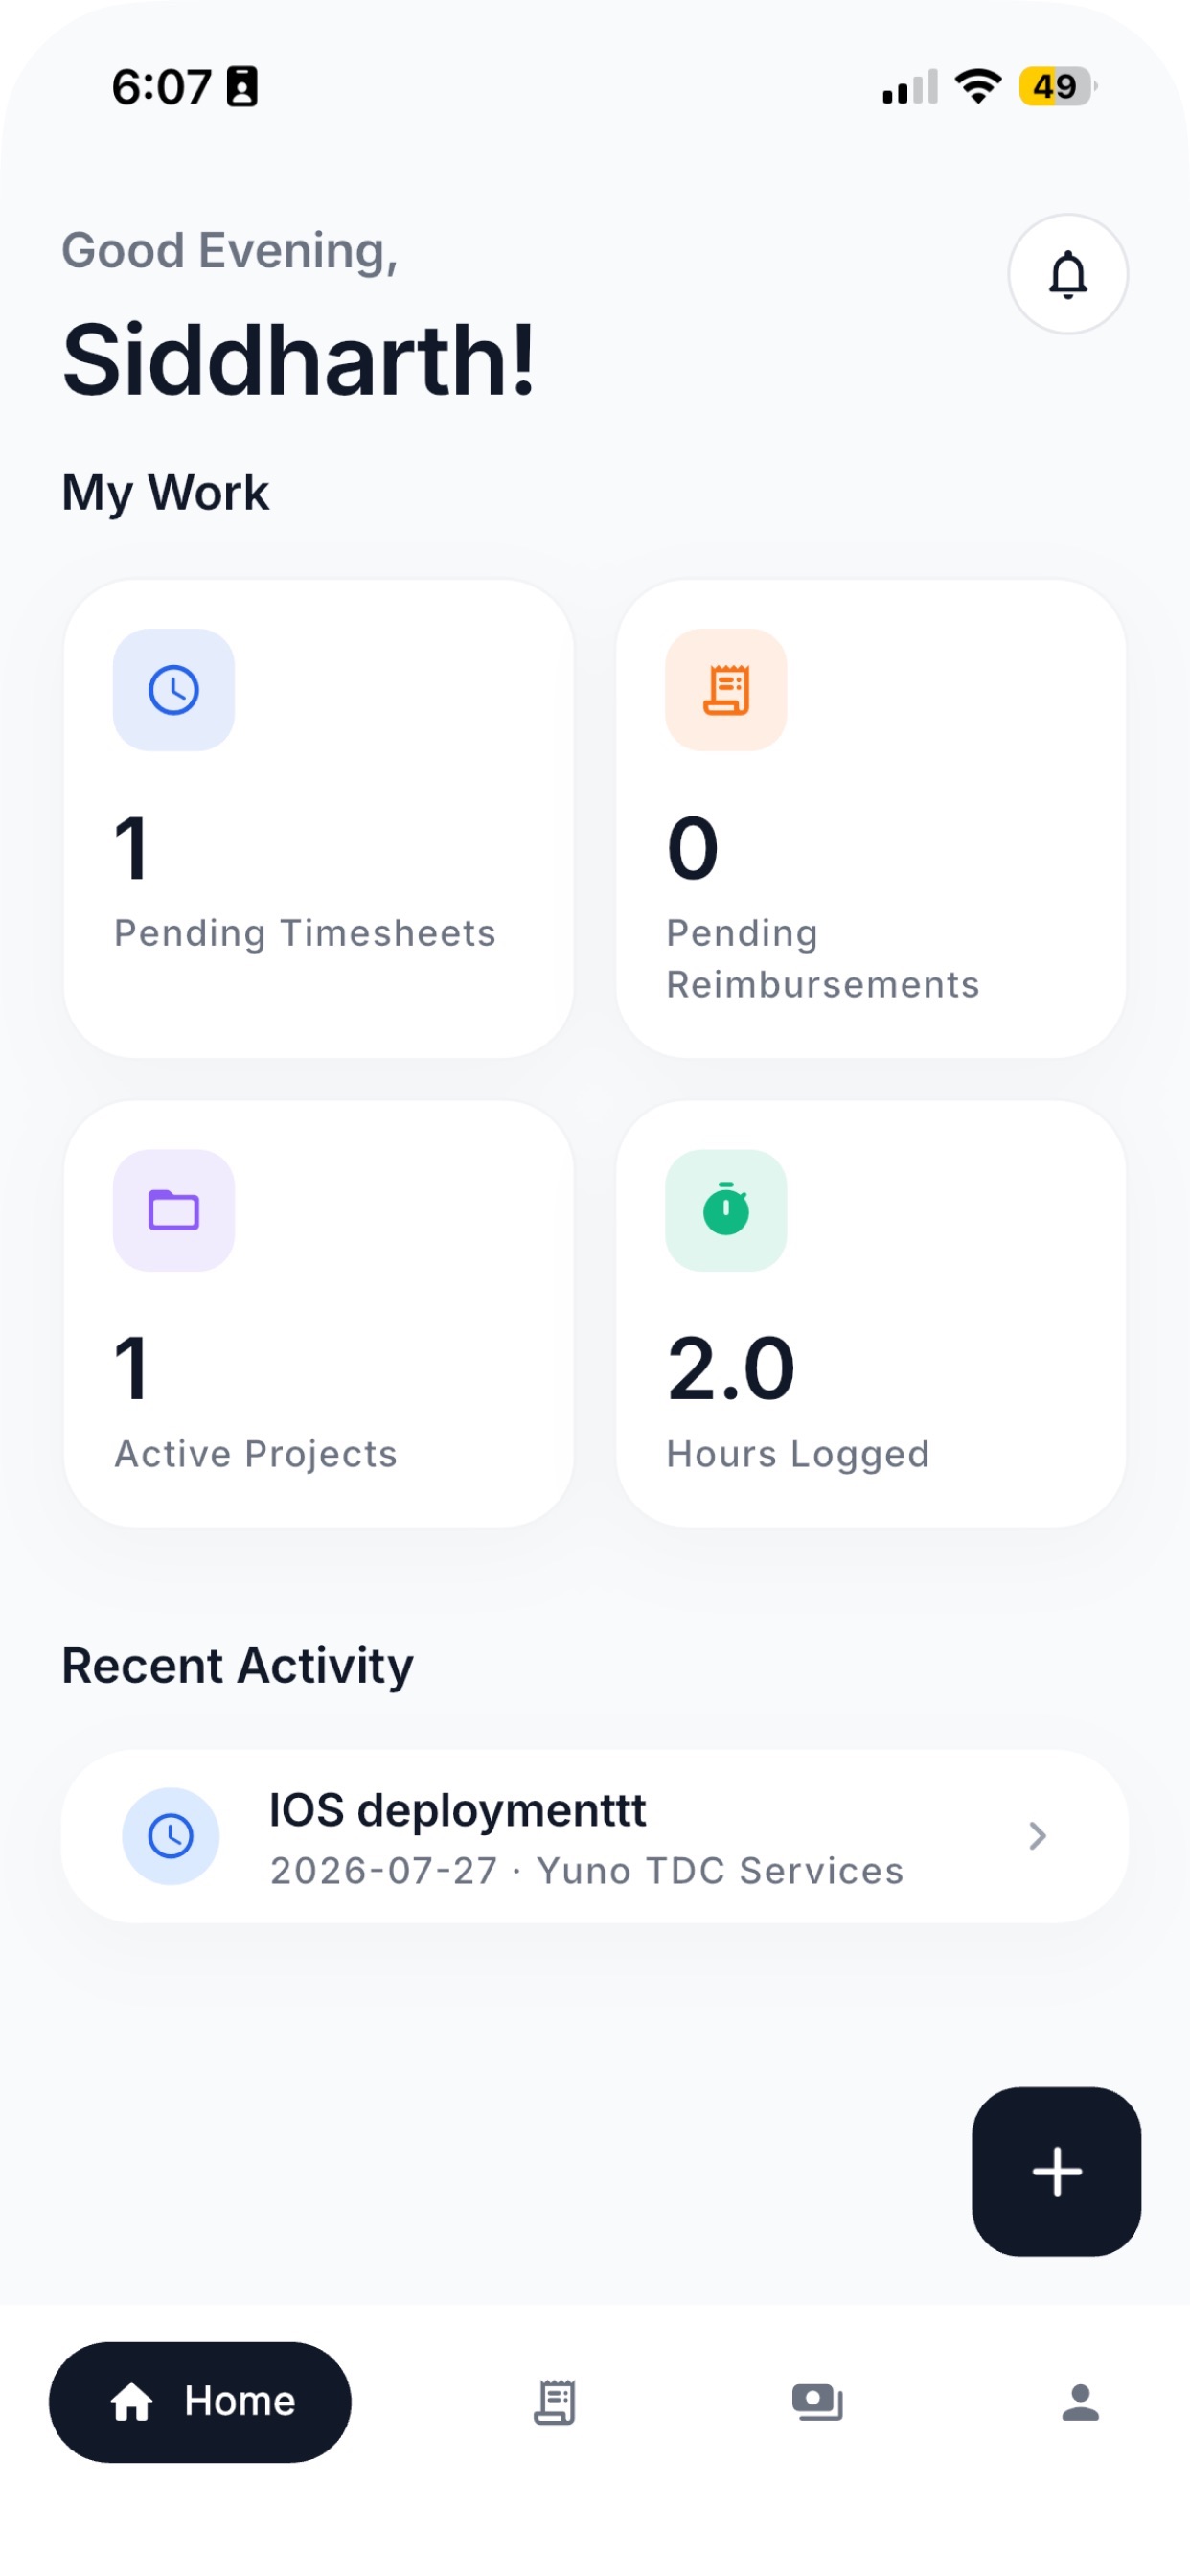
Task: Tap the 6:07 clock in status bar
Action: 161,87
